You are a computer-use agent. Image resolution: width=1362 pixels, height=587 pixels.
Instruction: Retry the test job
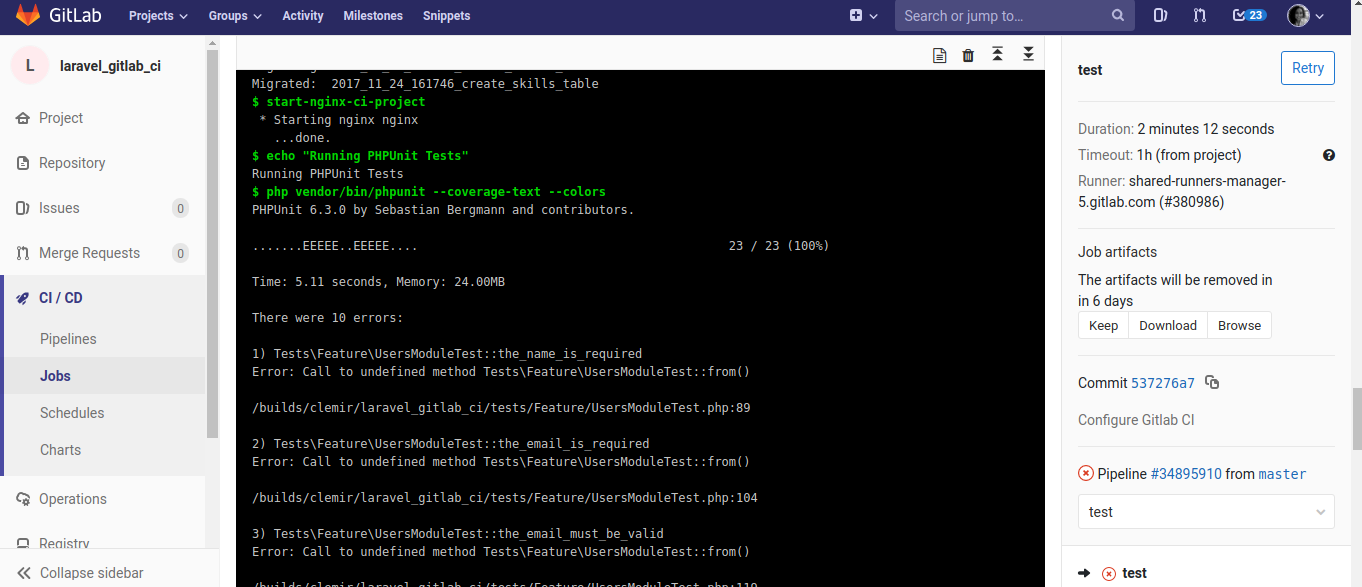(x=1307, y=67)
